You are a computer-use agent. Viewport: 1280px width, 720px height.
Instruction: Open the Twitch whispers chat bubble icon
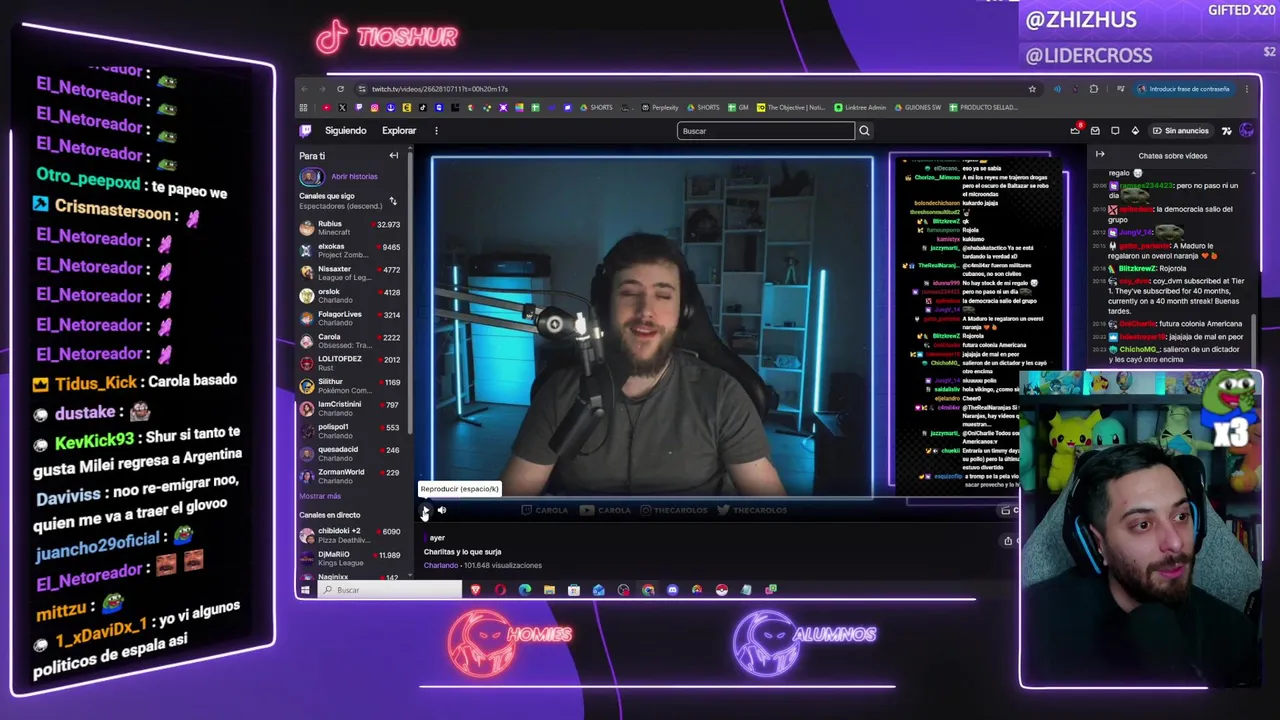coord(1115,130)
